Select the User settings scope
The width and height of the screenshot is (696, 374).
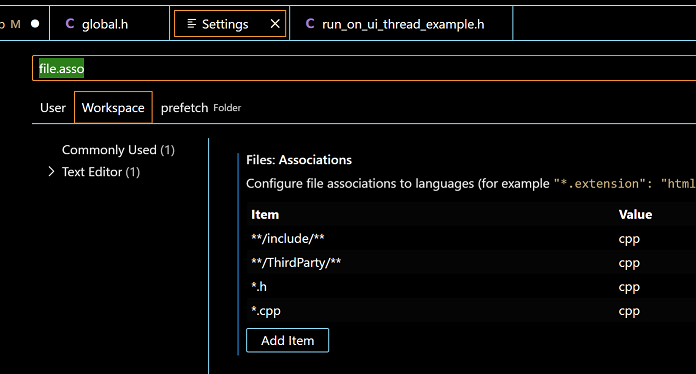[53, 108]
